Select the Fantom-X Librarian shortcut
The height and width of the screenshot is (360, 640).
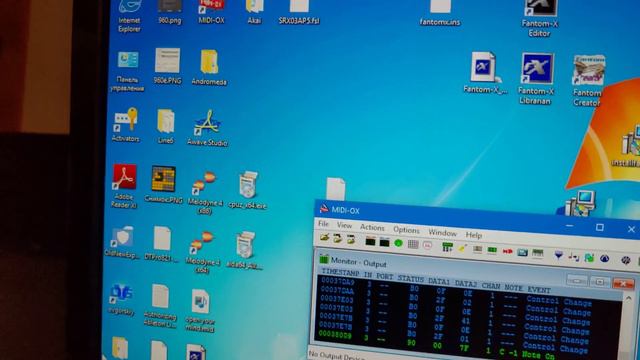click(x=536, y=78)
